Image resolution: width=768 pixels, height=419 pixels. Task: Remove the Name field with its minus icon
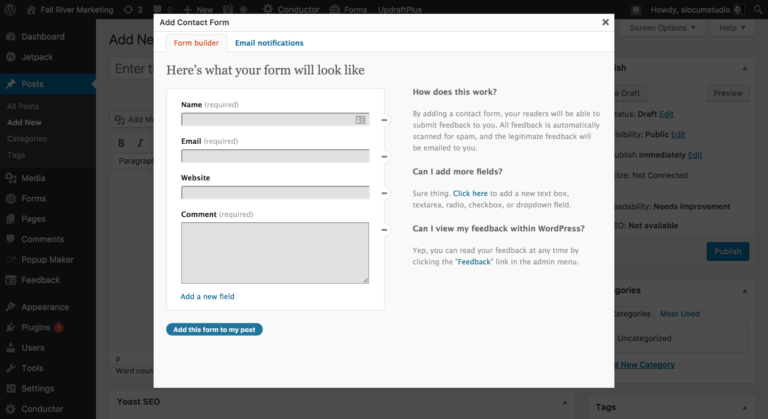(384, 120)
